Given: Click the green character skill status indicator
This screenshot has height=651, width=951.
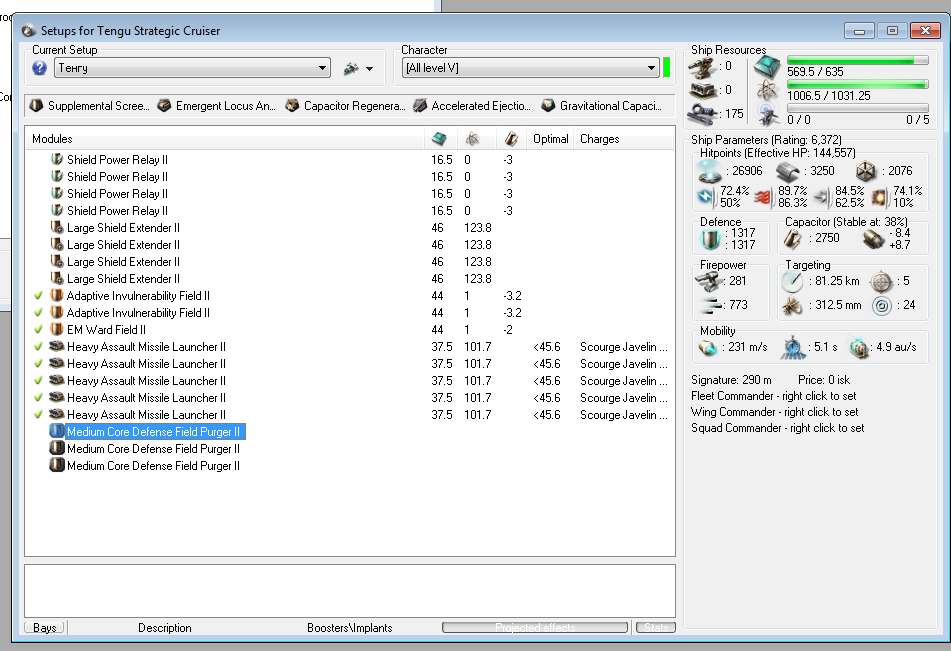Looking at the screenshot, I should 666,68.
